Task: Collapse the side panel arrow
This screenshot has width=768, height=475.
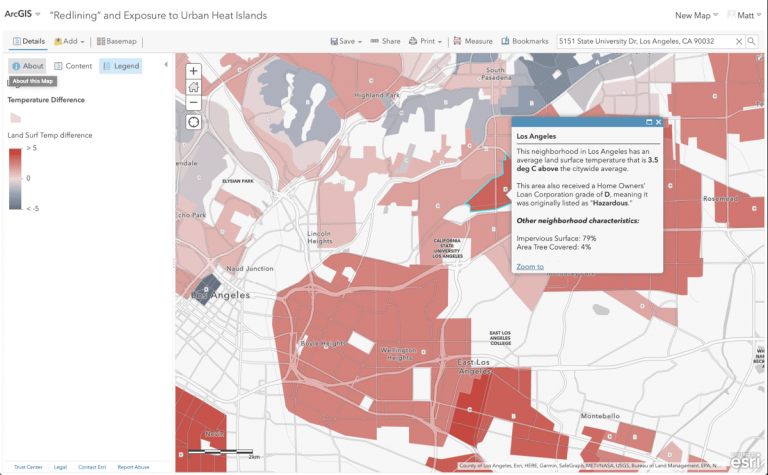Action: [x=166, y=64]
